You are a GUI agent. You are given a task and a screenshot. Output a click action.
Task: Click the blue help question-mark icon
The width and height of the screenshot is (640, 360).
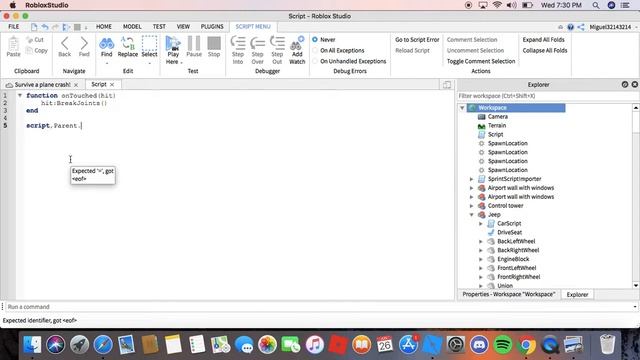(571, 27)
